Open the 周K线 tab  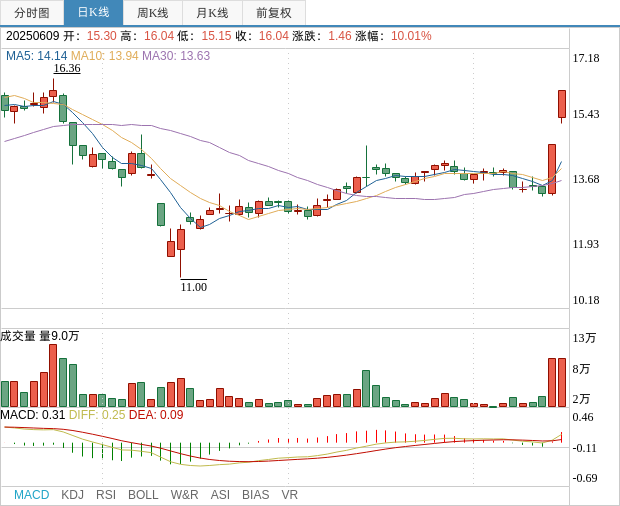pyautogui.click(x=153, y=13)
